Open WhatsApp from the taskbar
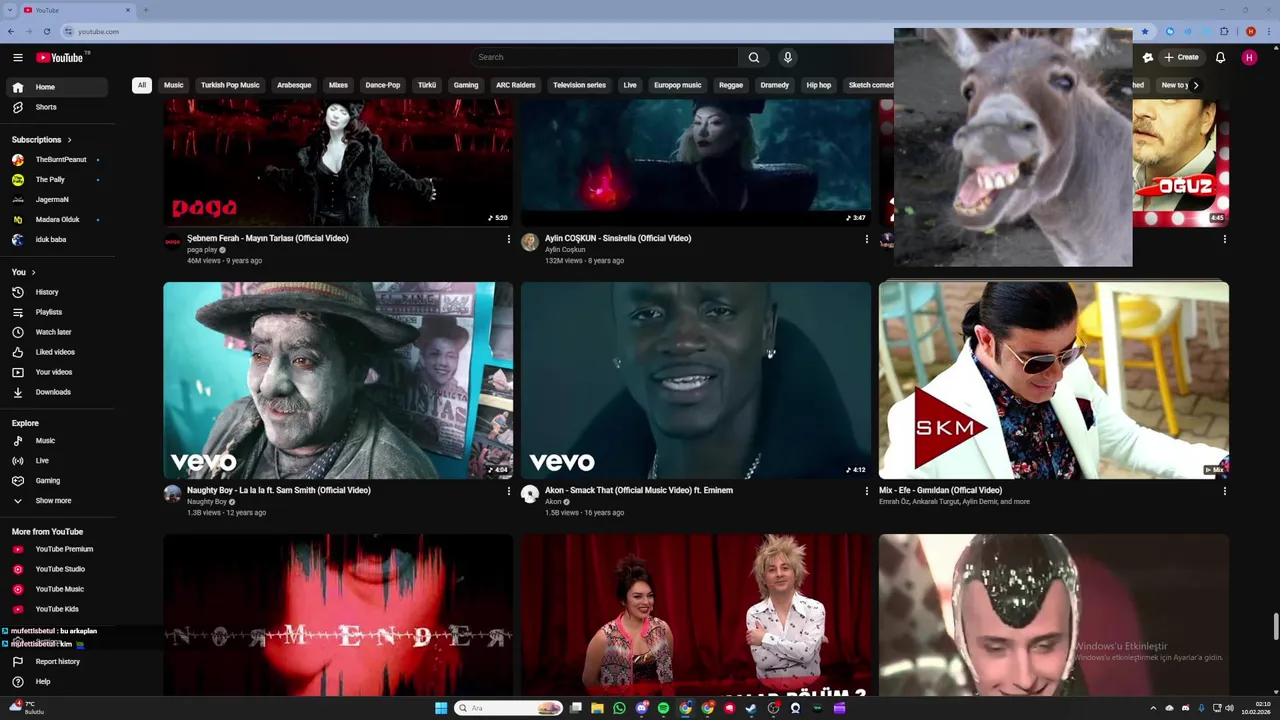The image size is (1280, 720). pyautogui.click(x=619, y=708)
